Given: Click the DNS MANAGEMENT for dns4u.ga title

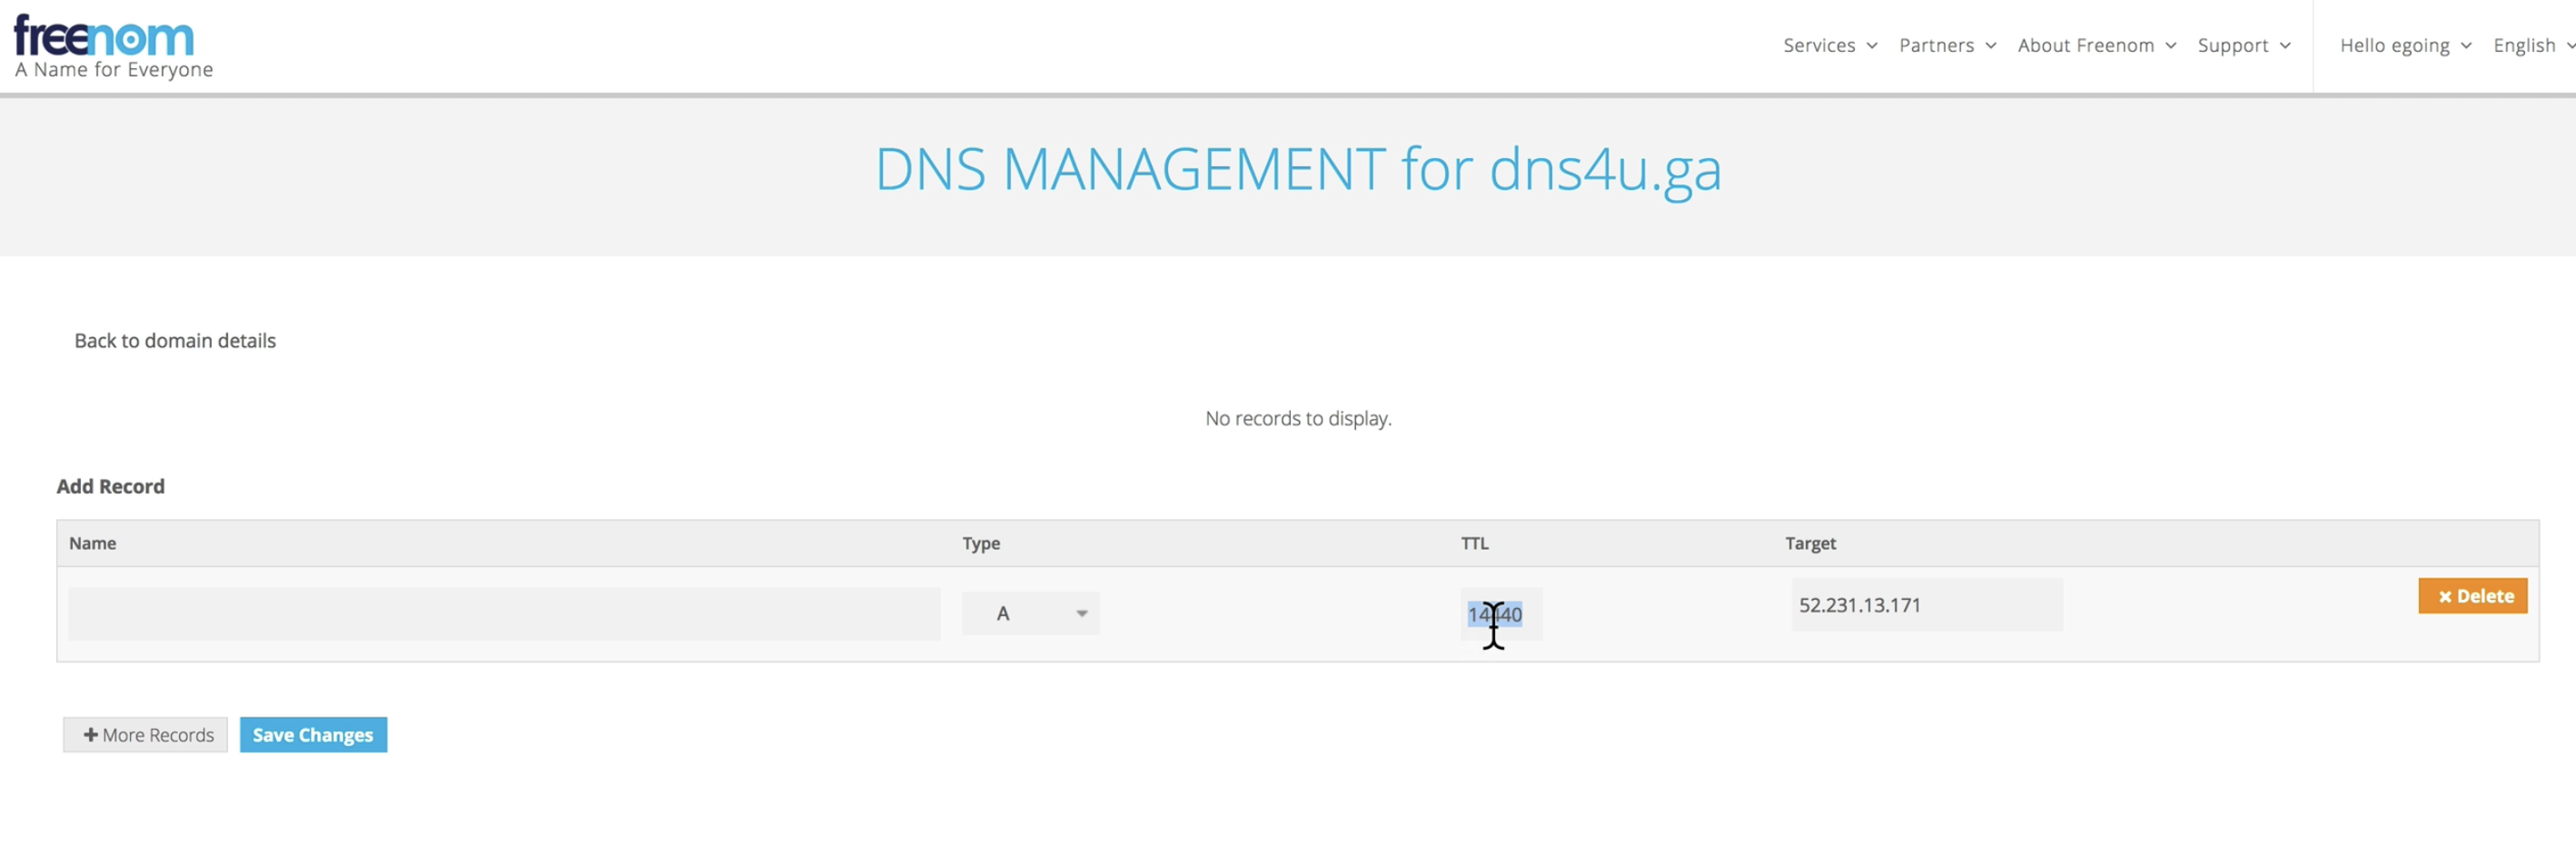Looking at the screenshot, I should 1298,170.
